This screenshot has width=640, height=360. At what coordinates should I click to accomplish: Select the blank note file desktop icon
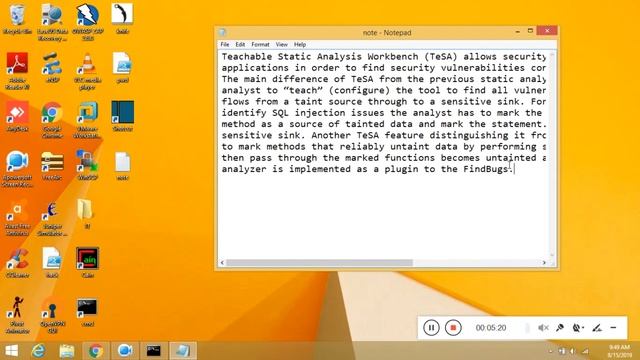point(122,165)
